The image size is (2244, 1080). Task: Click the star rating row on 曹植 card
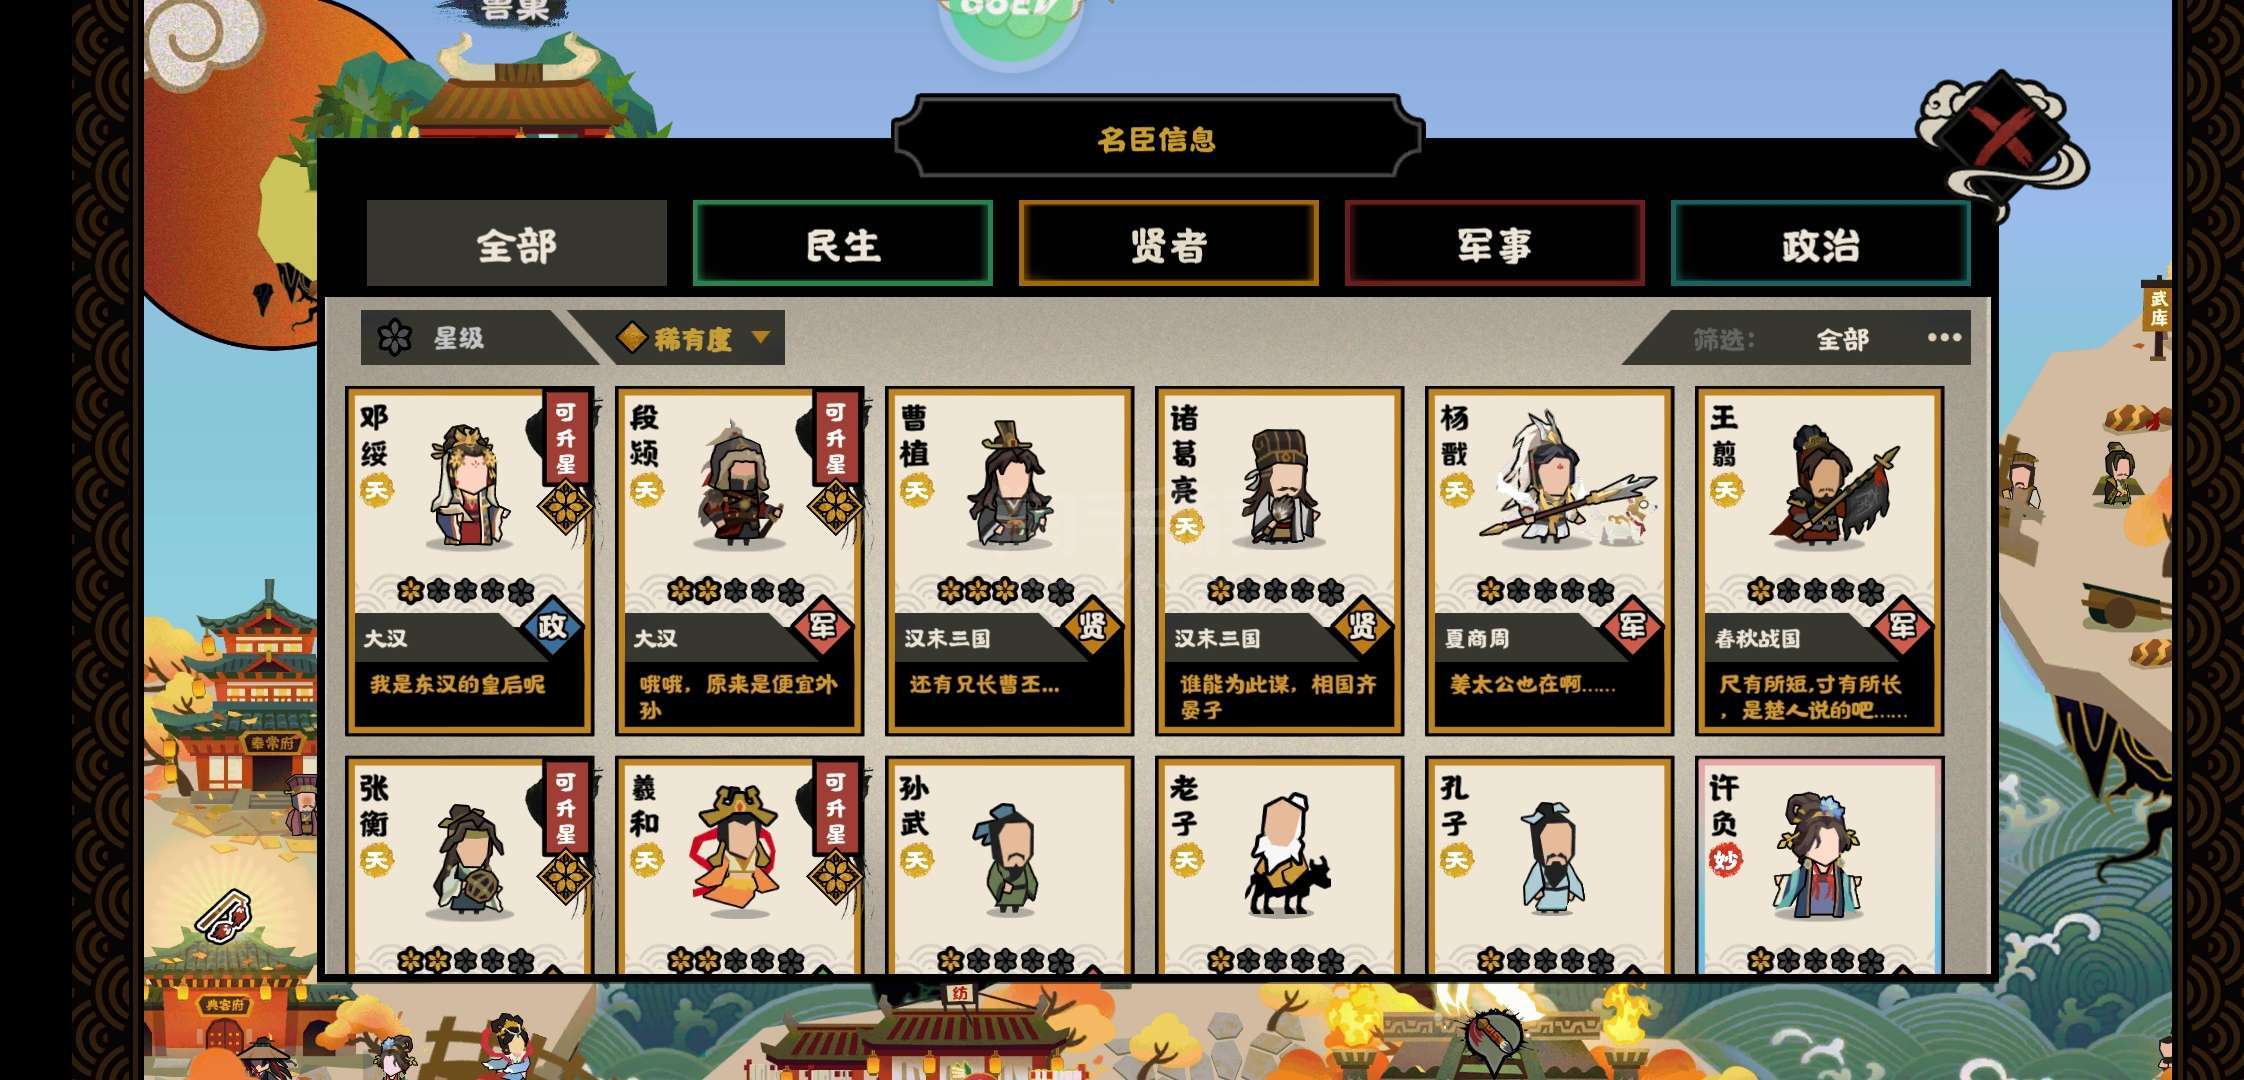[1005, 591]
